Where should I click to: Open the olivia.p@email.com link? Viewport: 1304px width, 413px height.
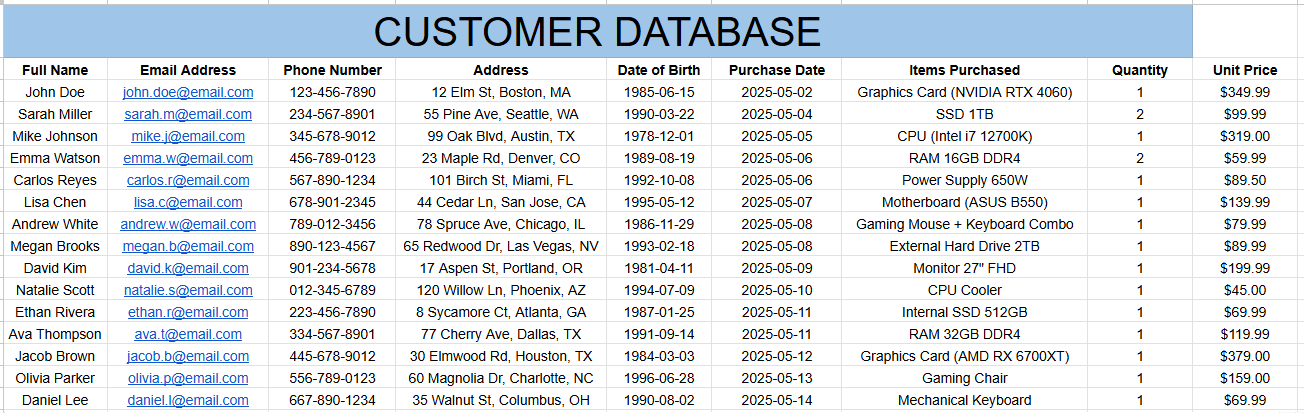tap(188, 378)
